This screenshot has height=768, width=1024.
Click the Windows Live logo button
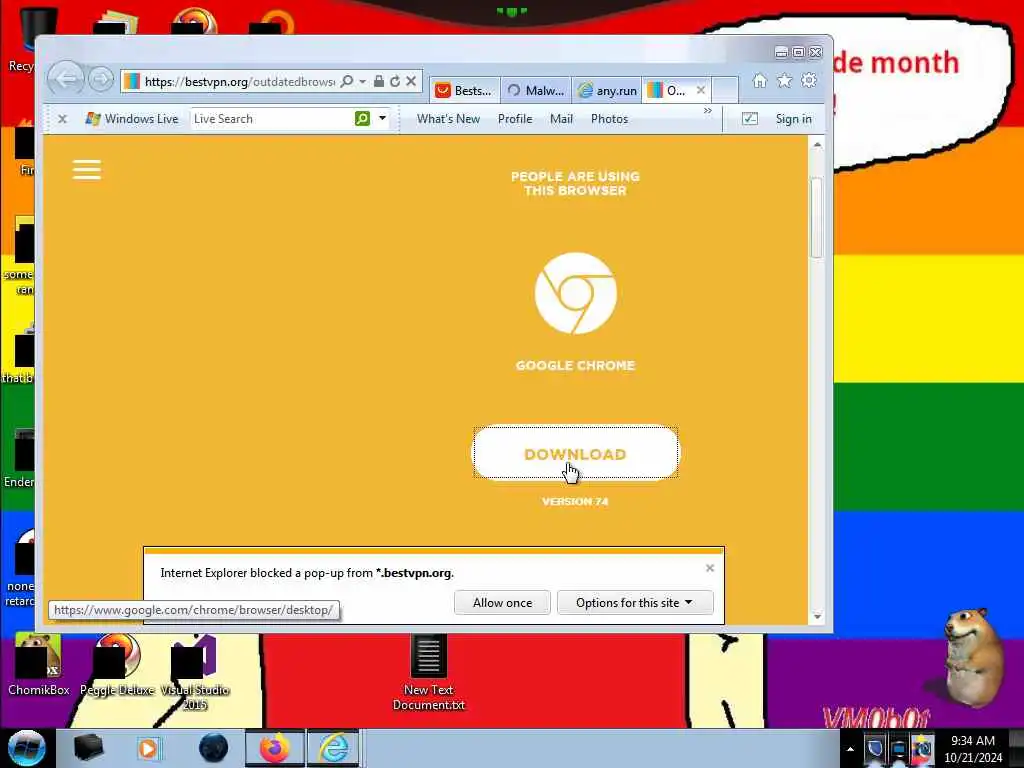coord(132,119)
